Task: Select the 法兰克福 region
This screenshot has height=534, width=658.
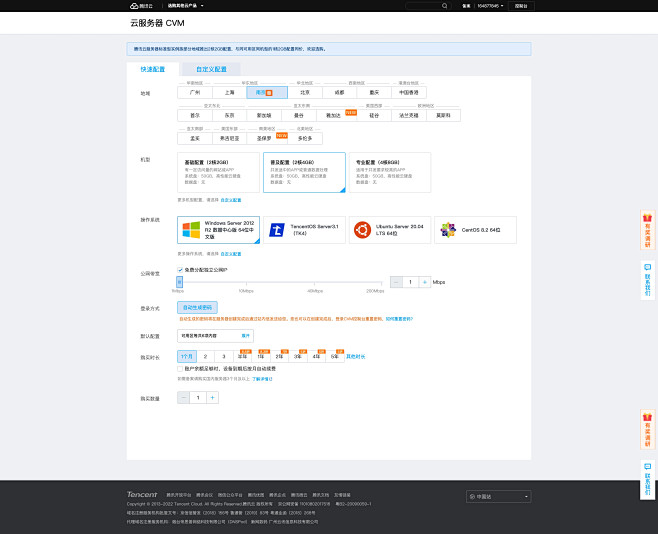Action: coord(409,115)
